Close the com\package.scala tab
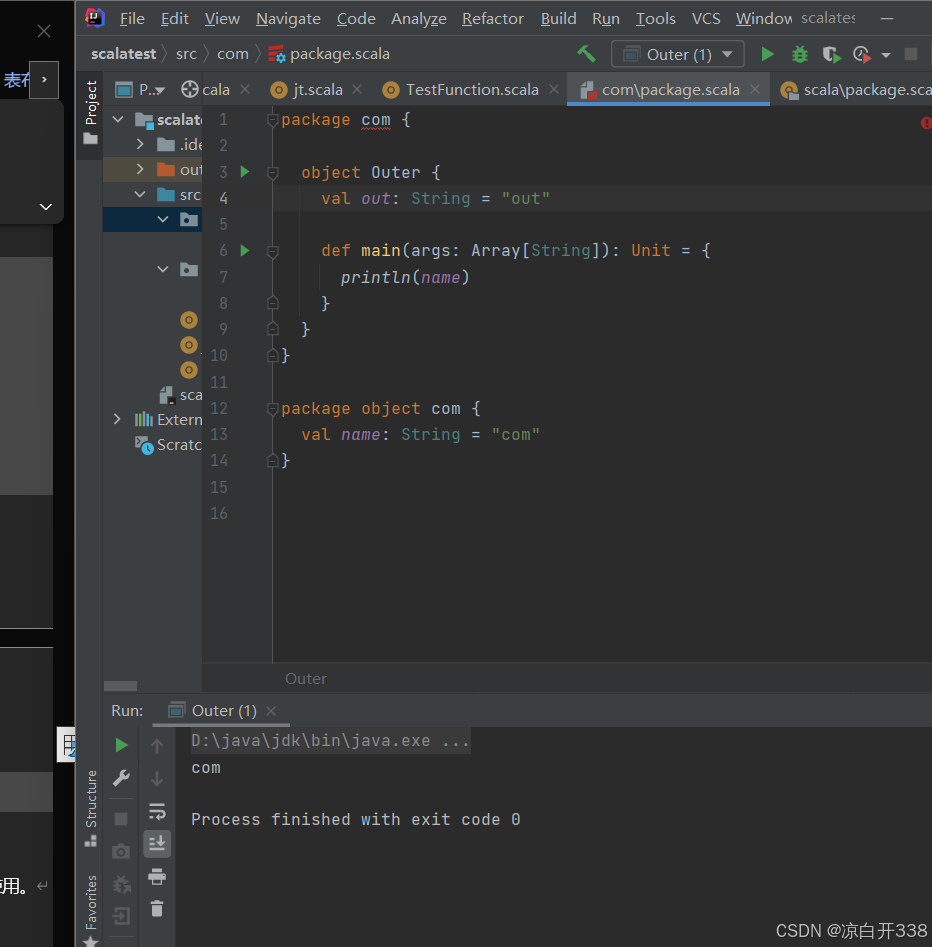 [755, 89]
